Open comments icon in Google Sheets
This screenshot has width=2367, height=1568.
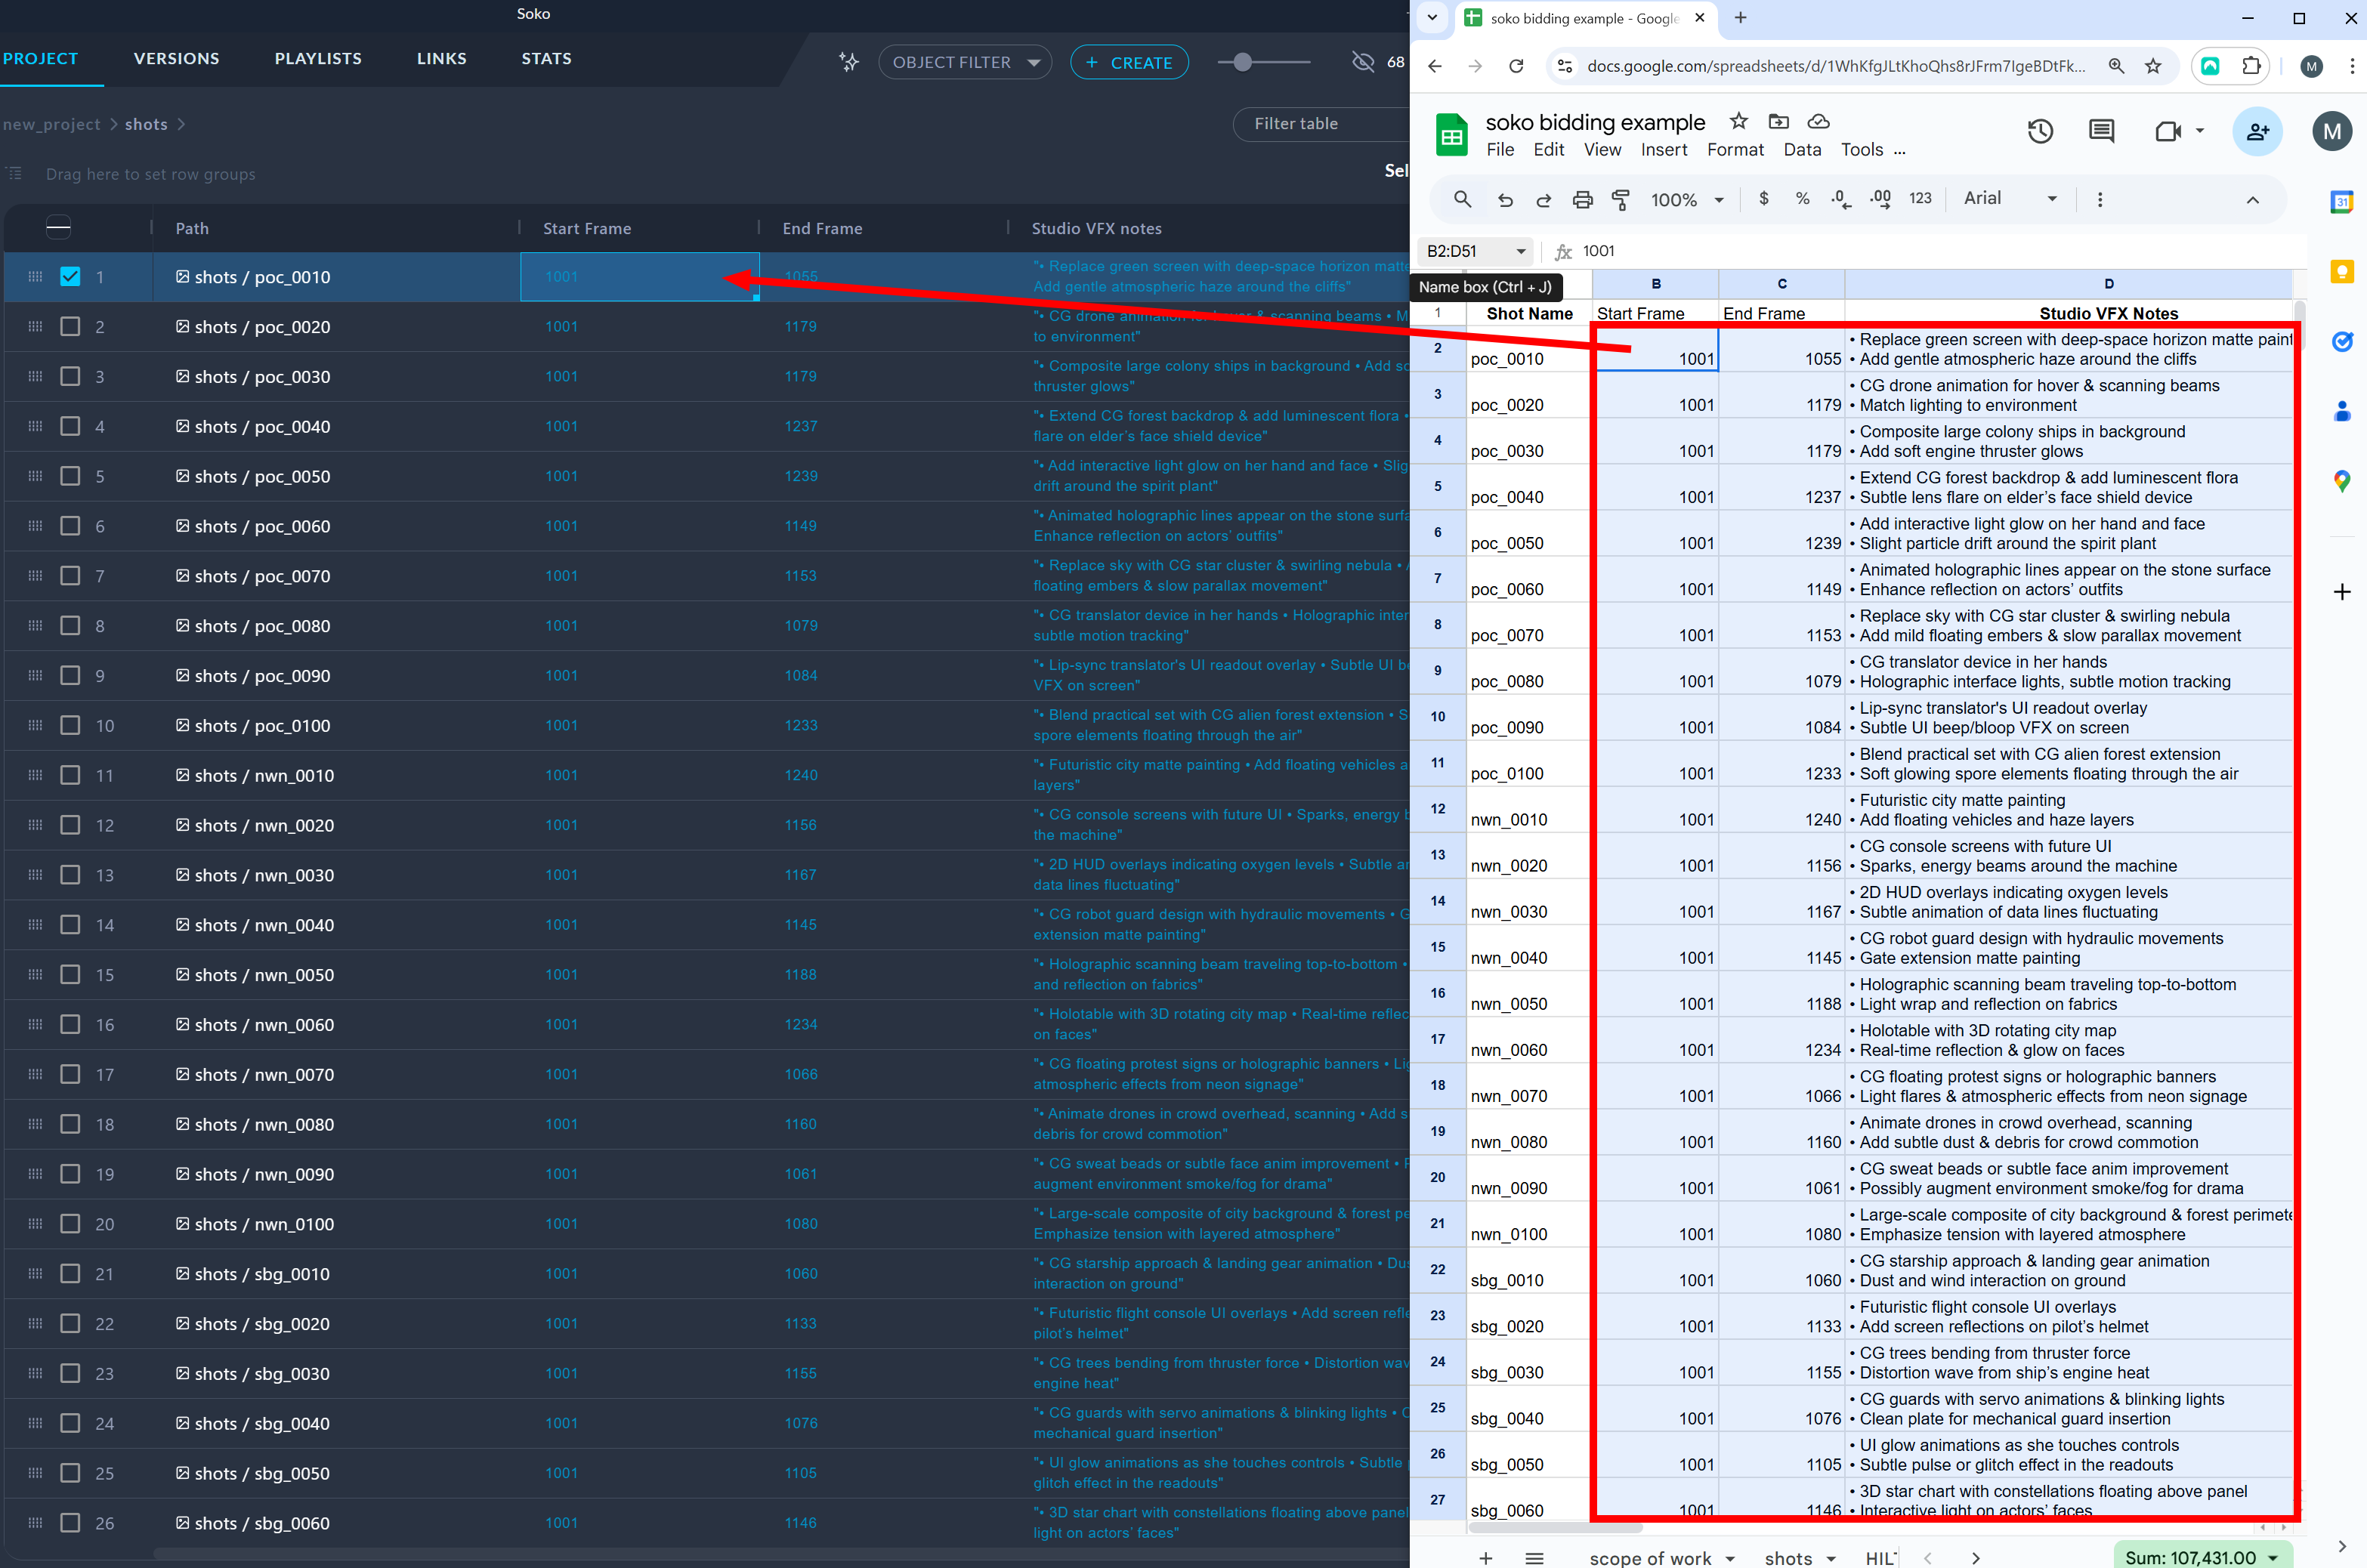[2101, 131]
